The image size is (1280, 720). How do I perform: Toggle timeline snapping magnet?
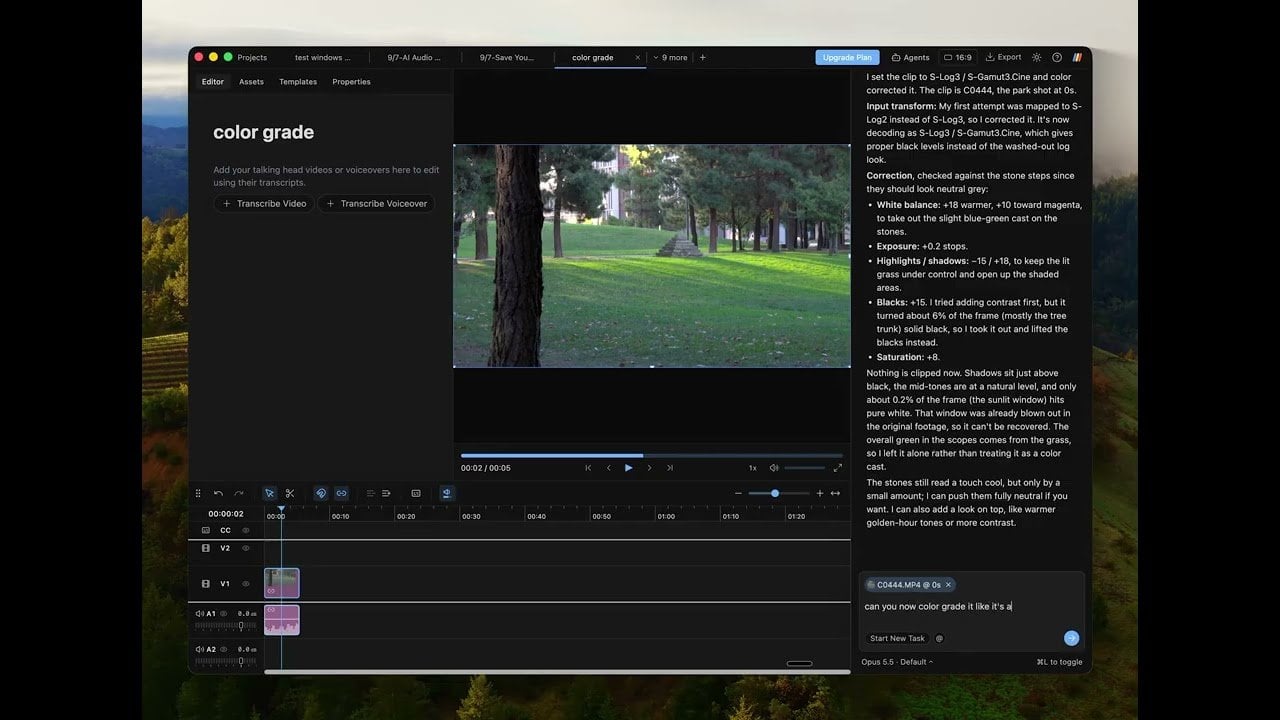pyautogui.click(x=321, y=493)
